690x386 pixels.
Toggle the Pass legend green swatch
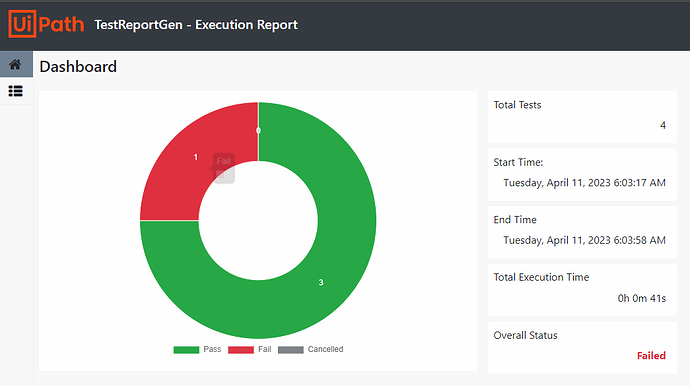pyautogui.click(x=186, y=349)
